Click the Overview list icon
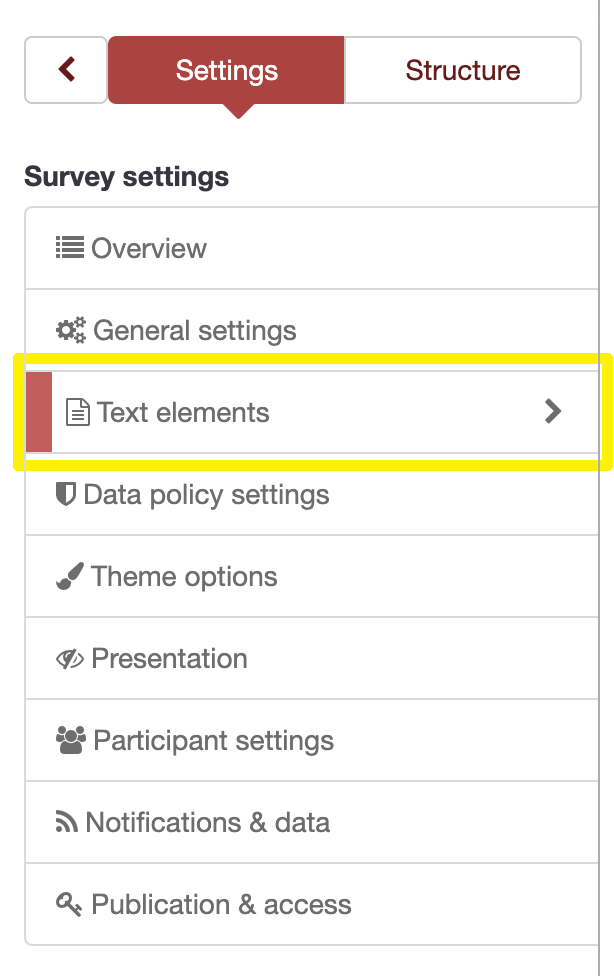 point(70,248)
